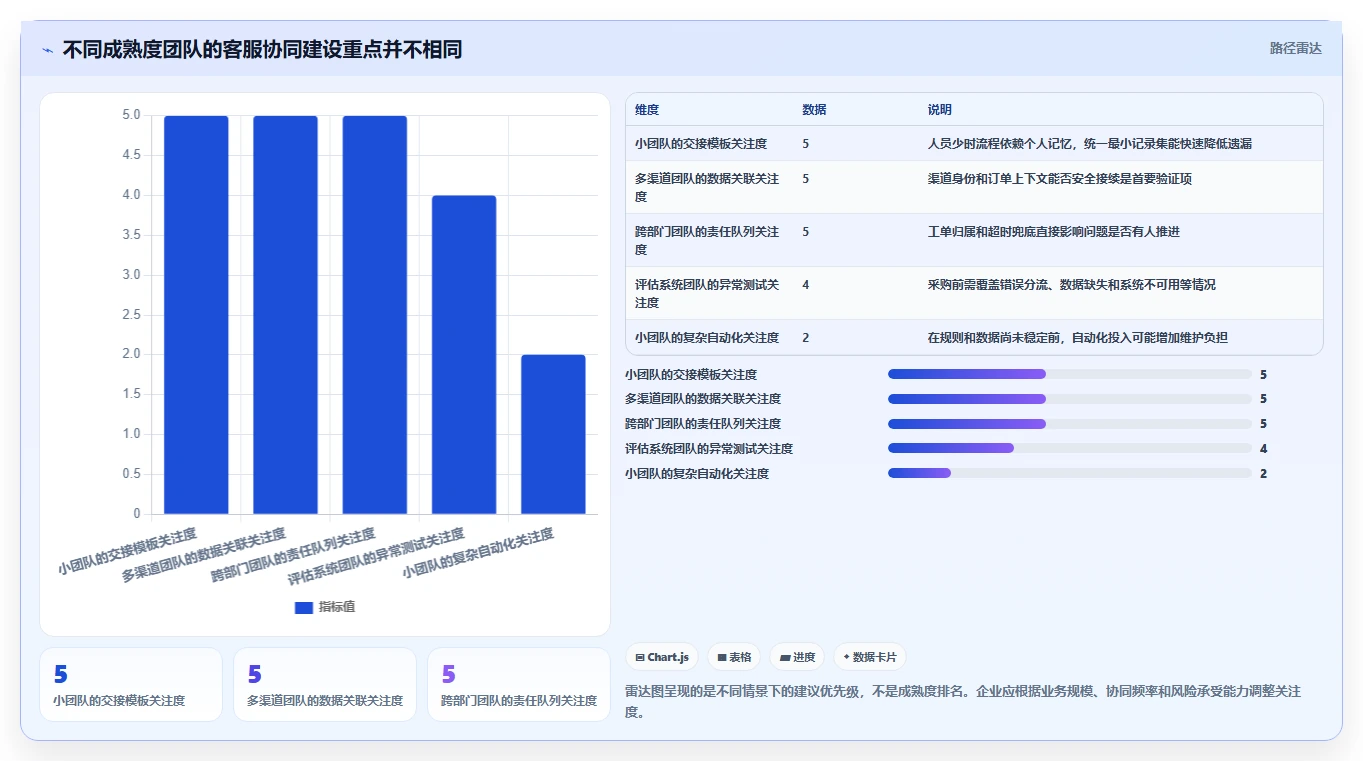Click progress bar for 跨部门团队的责任队列关注度
This screenshot has width=1363, height=761.
tap(1070, 424)
